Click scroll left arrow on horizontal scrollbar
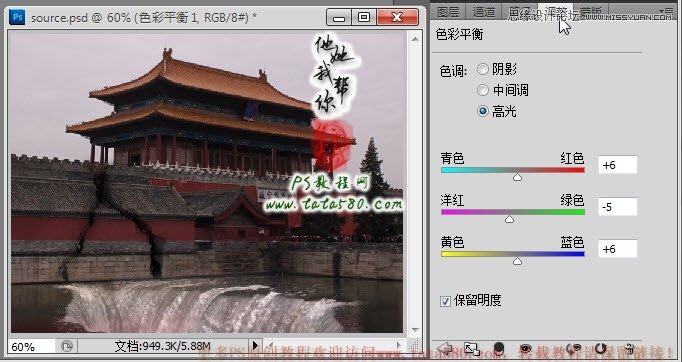 [x=270, y=346]
